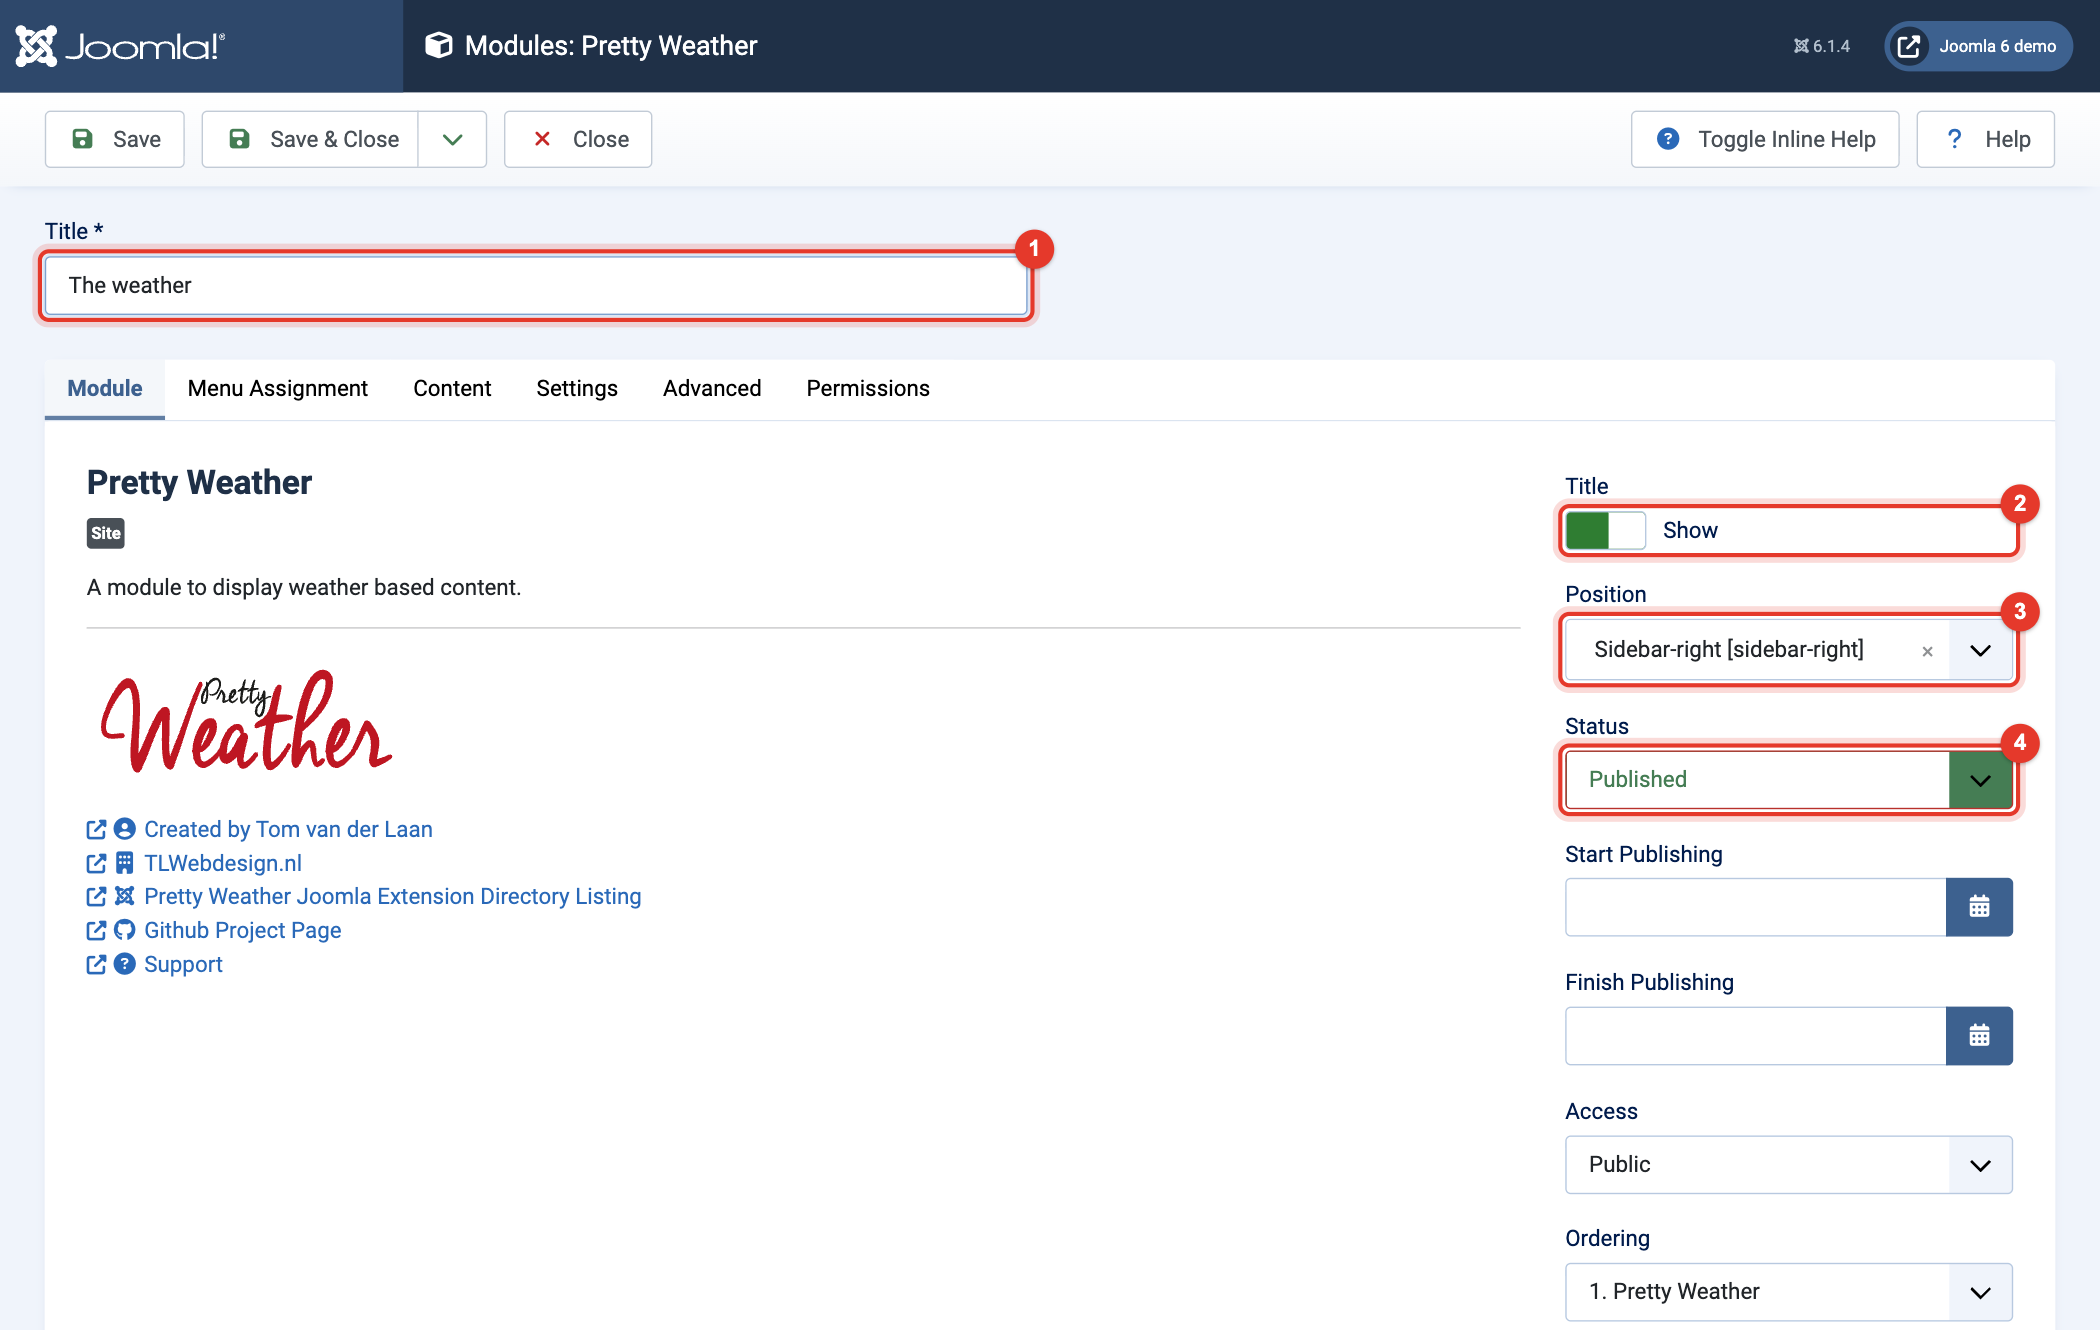Image resolution: width=2100 pixels, height=1330 pixels.
Task: Open TLWebdesign.nl link
Action: (x=223, y=863)
